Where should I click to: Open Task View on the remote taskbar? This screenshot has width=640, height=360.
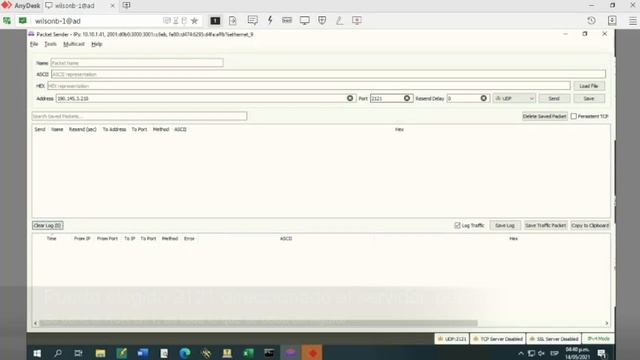[x=78, y=353]
